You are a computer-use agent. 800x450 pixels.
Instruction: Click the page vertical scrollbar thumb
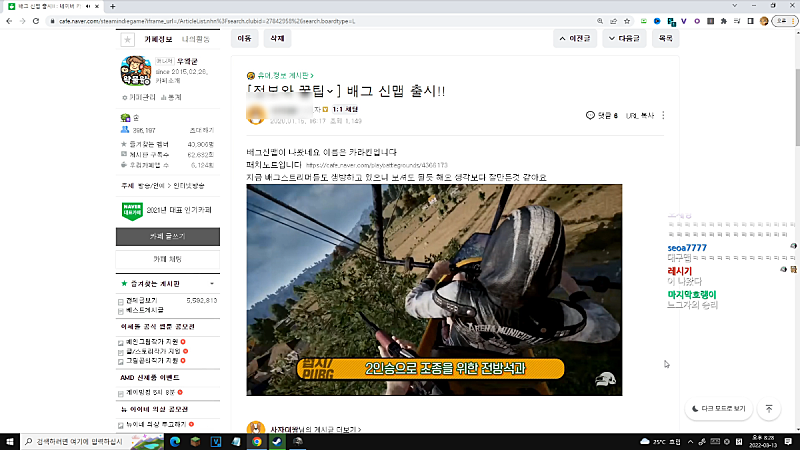click(796, 106)
